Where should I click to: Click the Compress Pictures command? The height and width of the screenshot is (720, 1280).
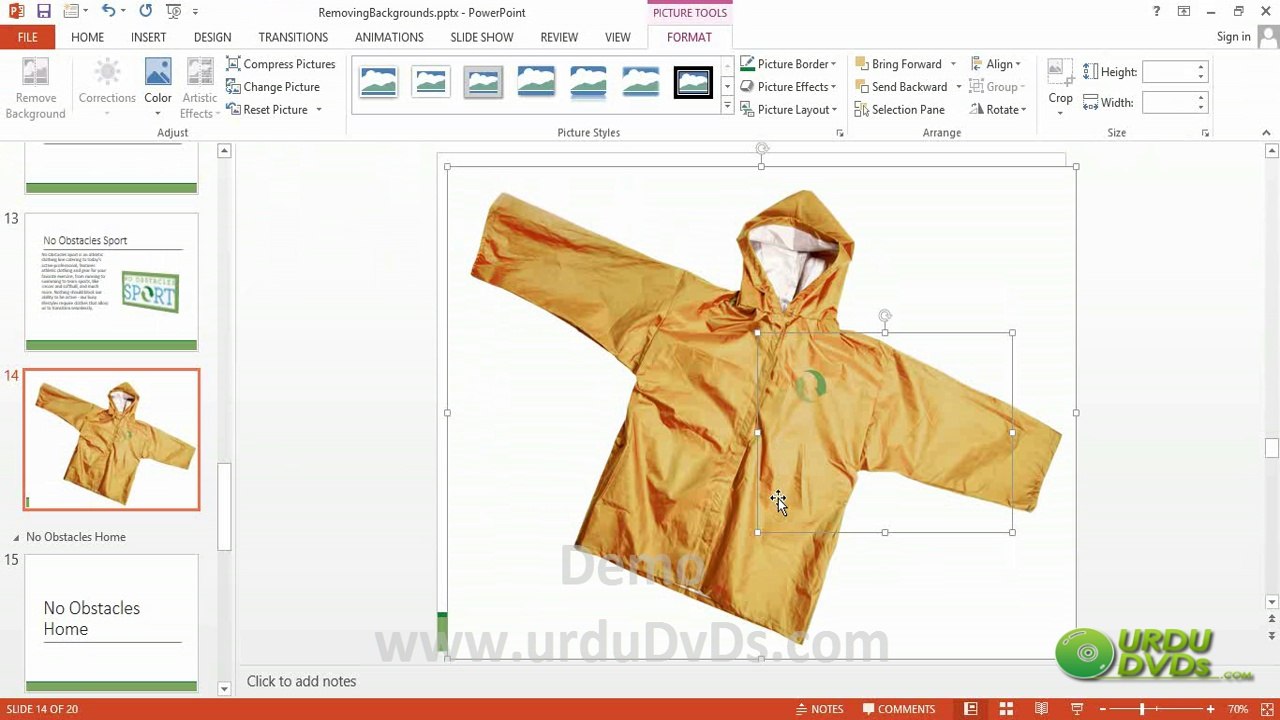[281, 64]
